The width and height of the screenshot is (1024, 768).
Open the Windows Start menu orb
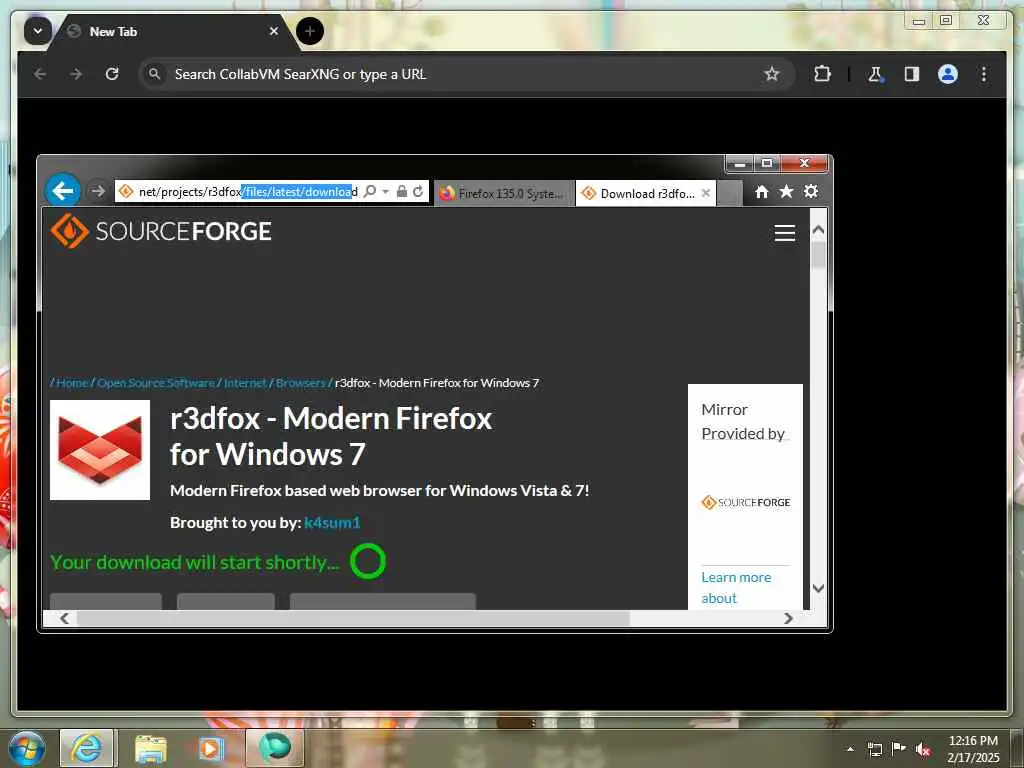(27, 748)
